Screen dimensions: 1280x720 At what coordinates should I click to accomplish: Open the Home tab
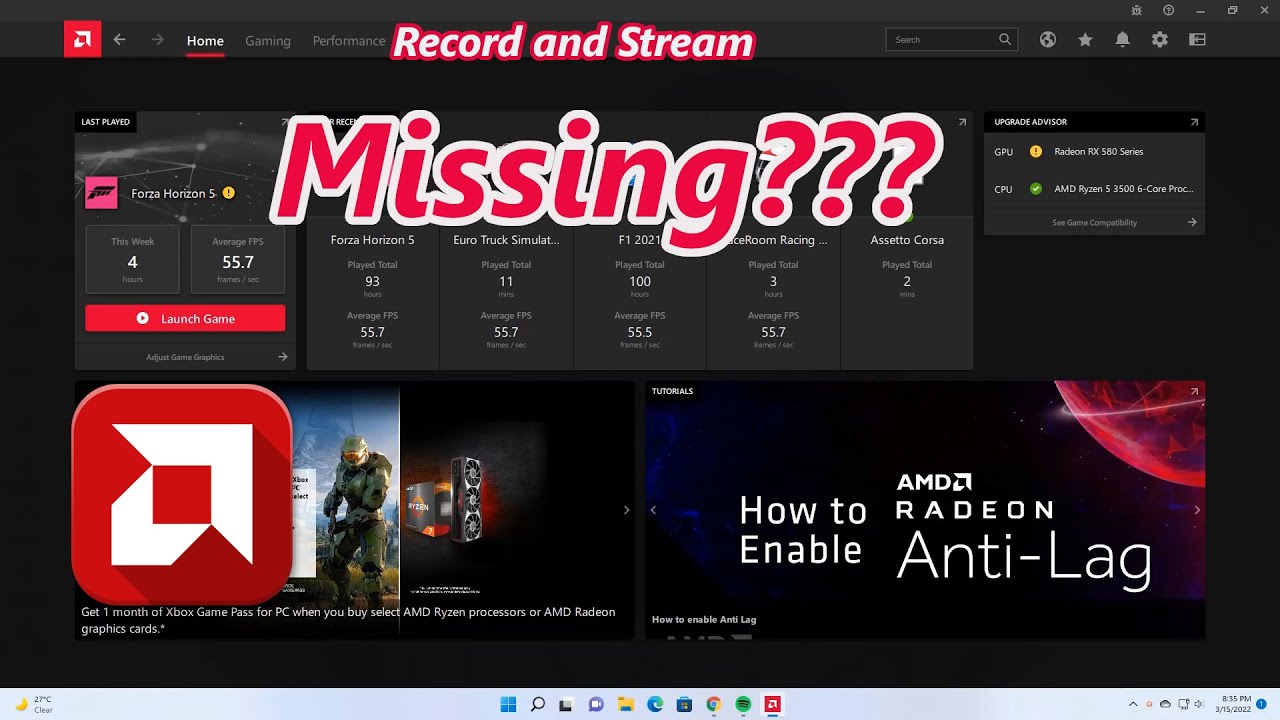205,41
